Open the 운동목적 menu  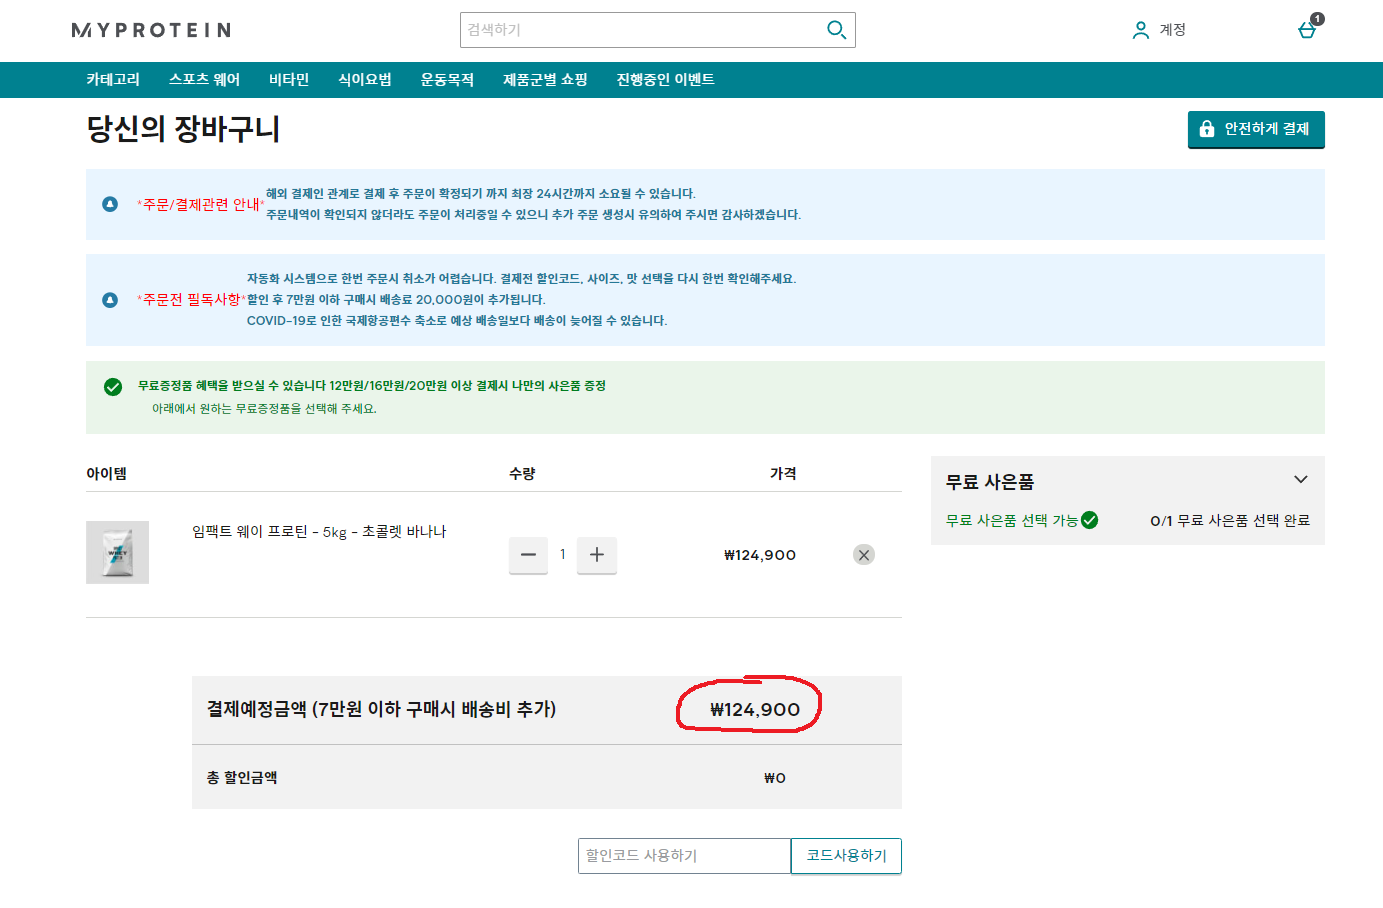447,79
